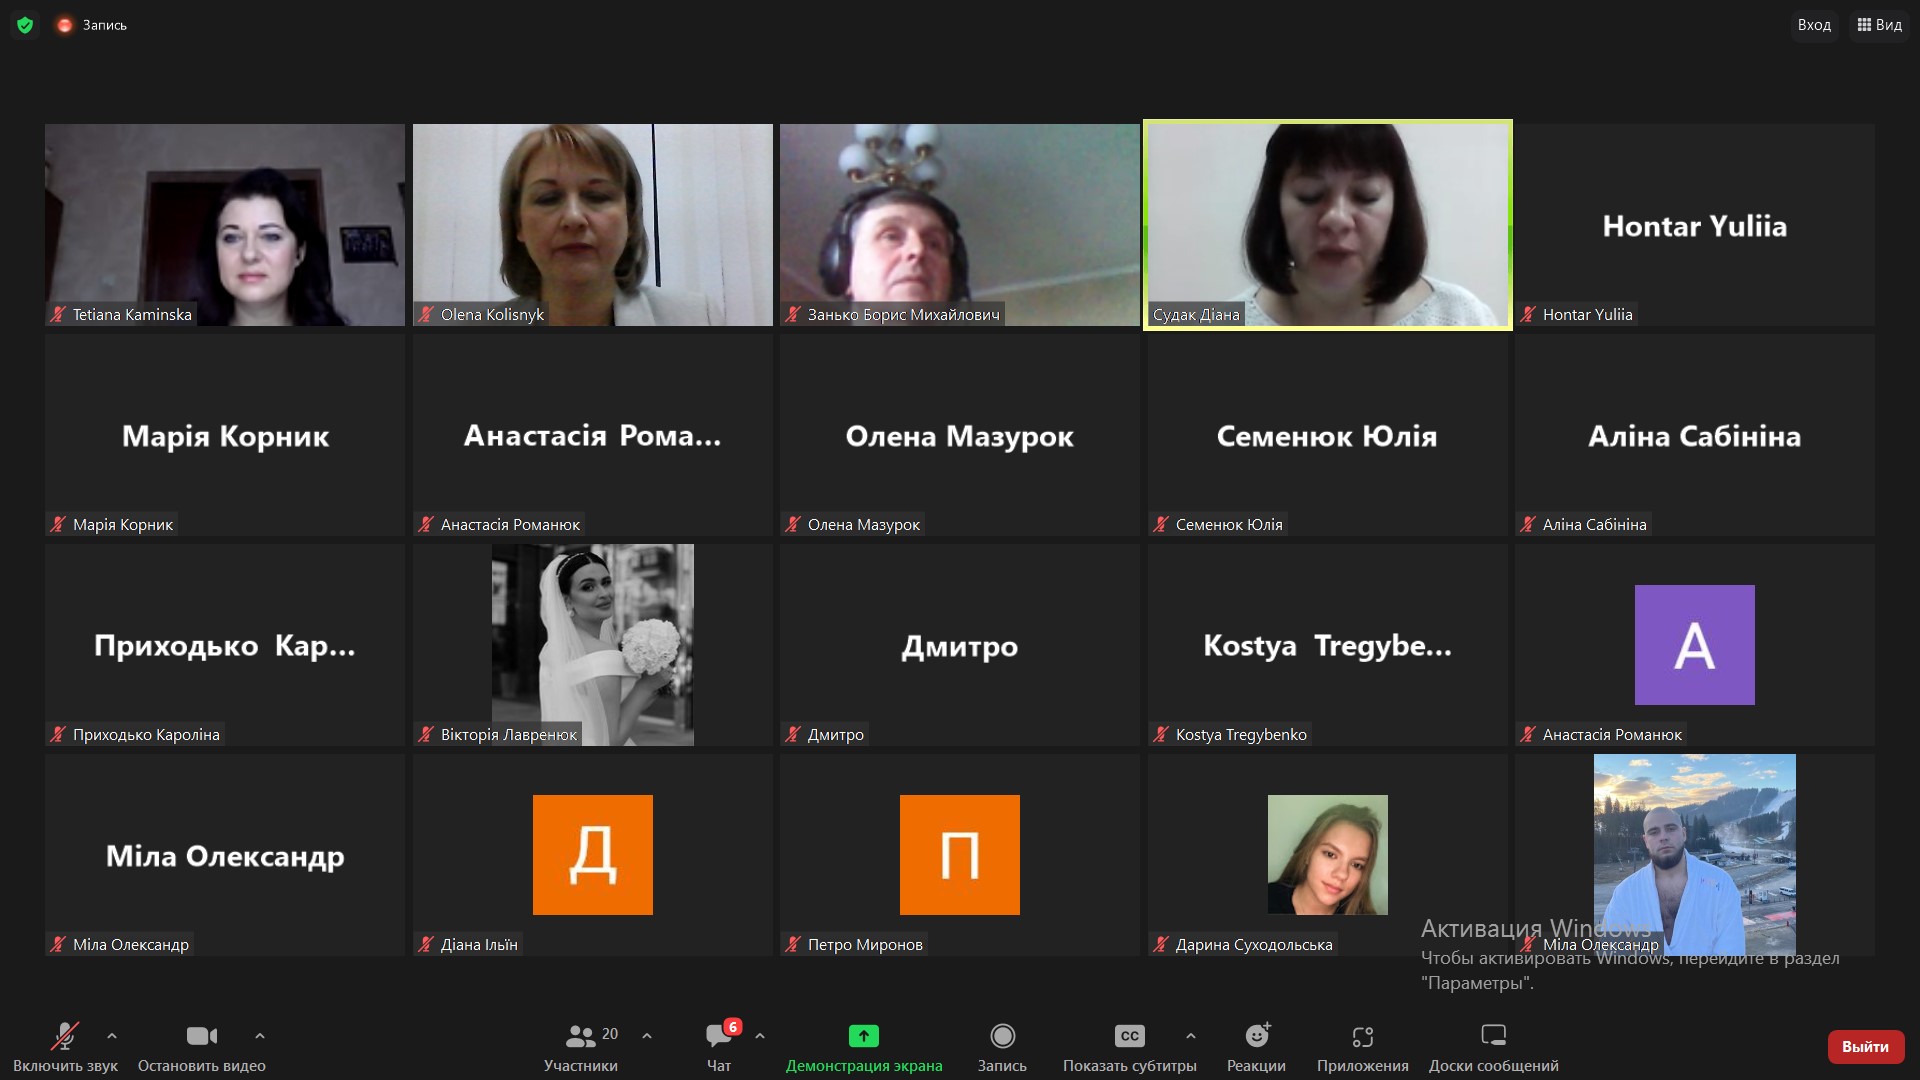
Task: Show subtitles with CC button
Action: click(x=1130, y=1047)
